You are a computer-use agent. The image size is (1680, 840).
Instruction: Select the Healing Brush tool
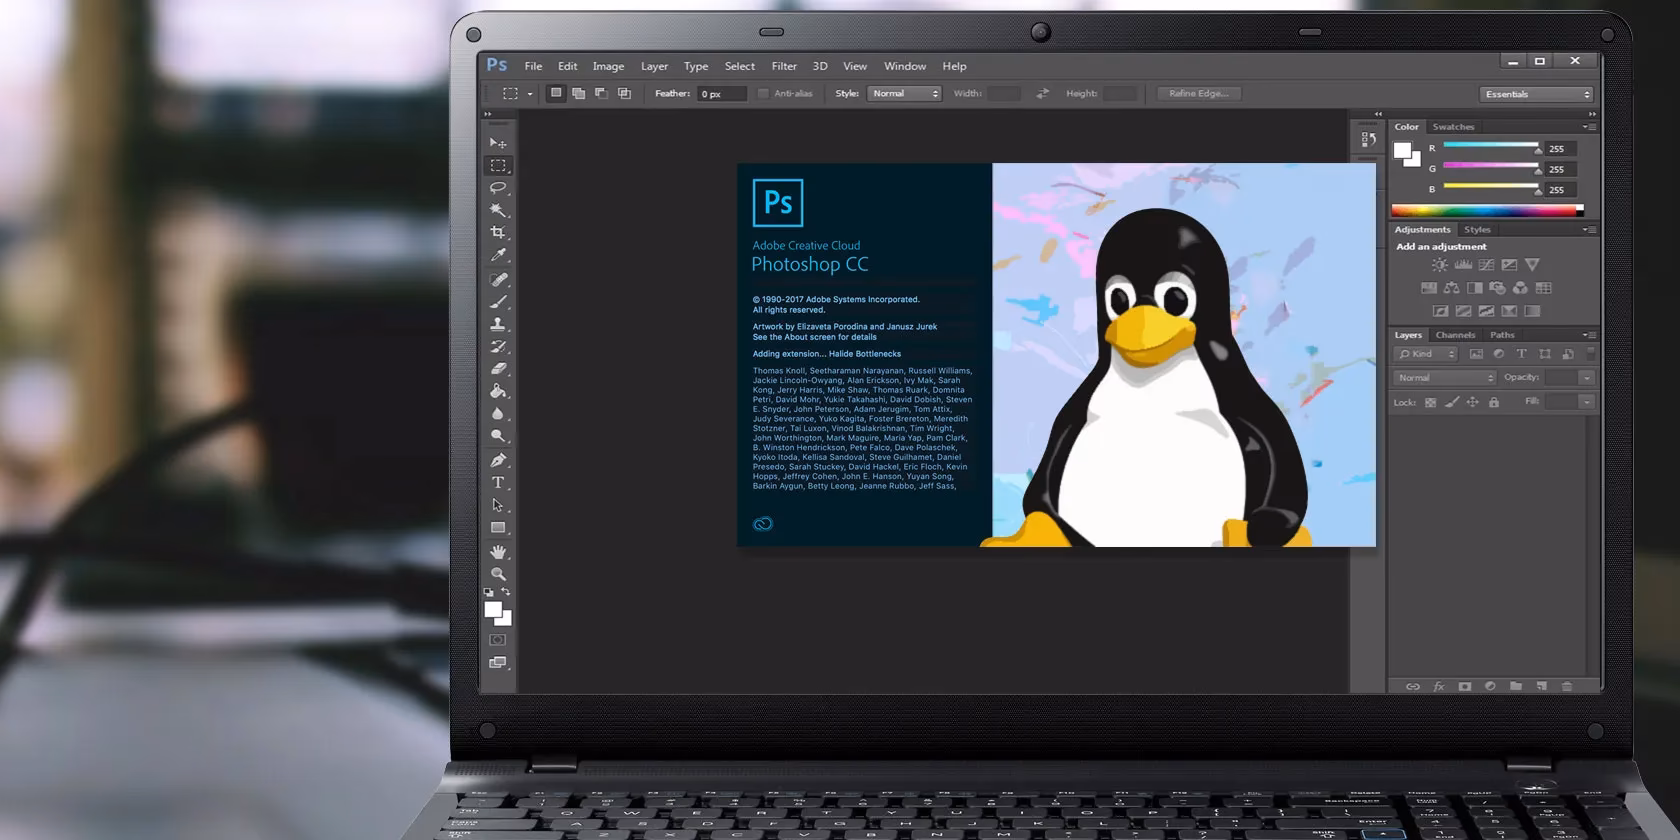pyautogui.click(x=498, y=280)
